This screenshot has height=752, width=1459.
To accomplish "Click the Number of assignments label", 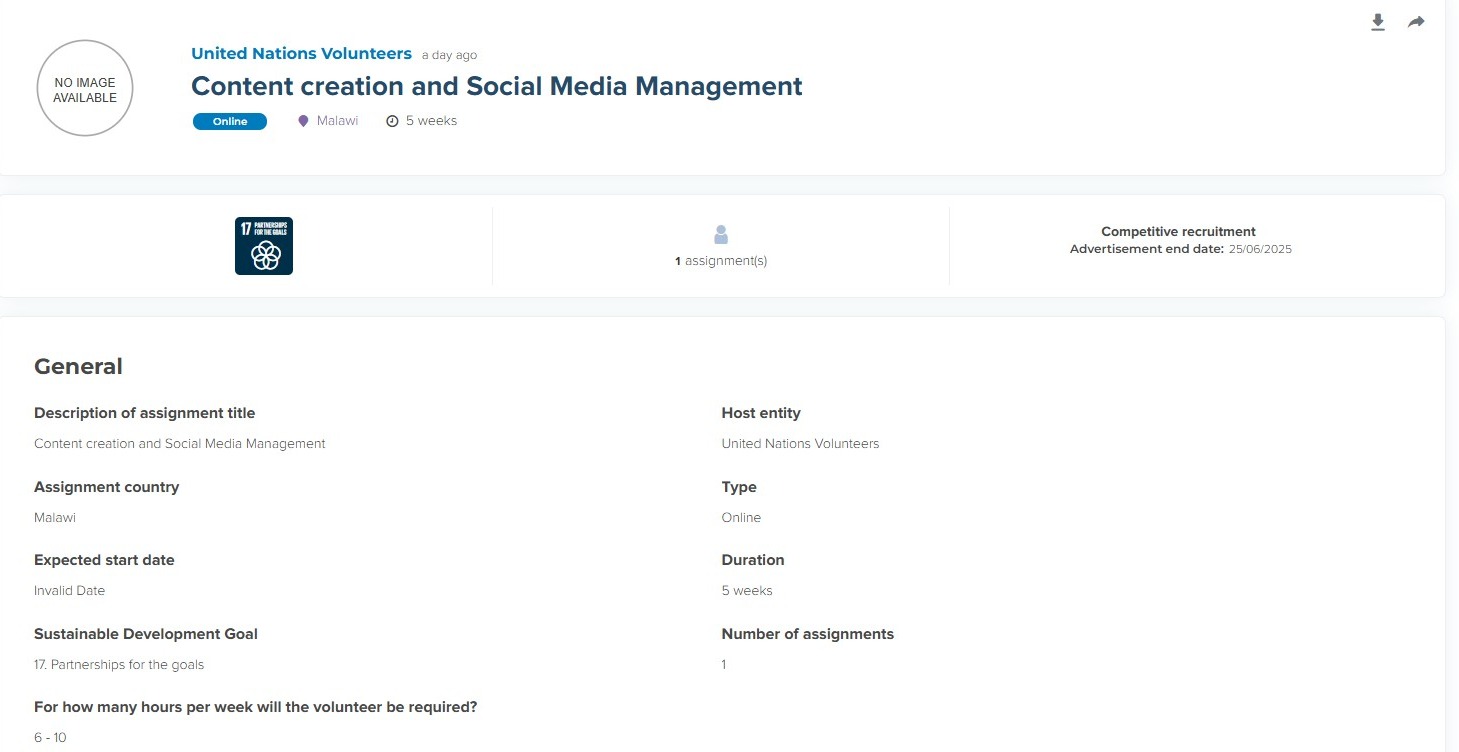I will (808, 634).
